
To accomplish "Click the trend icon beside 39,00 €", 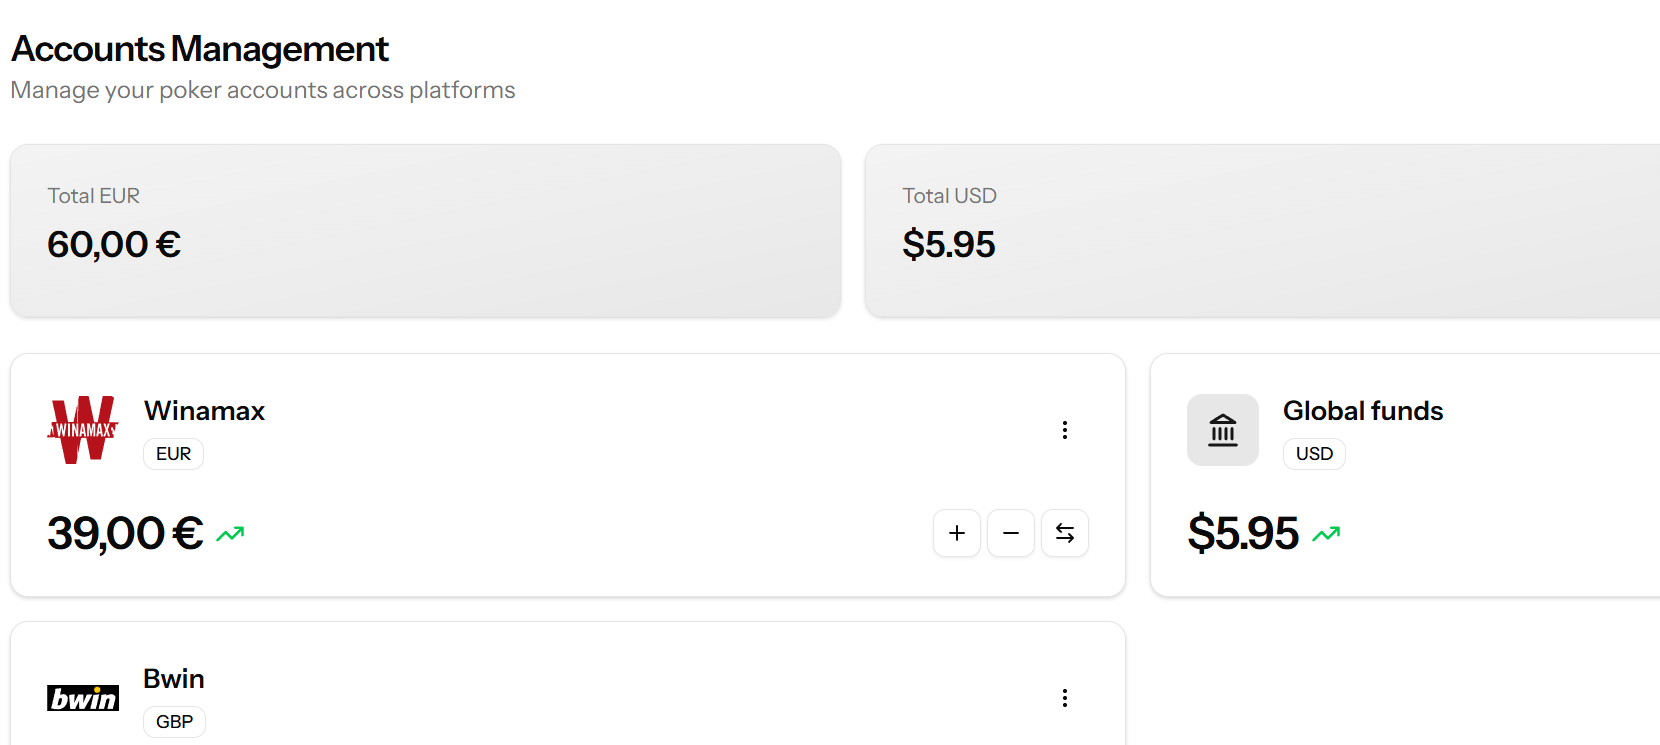I will (x=231, y=534).
